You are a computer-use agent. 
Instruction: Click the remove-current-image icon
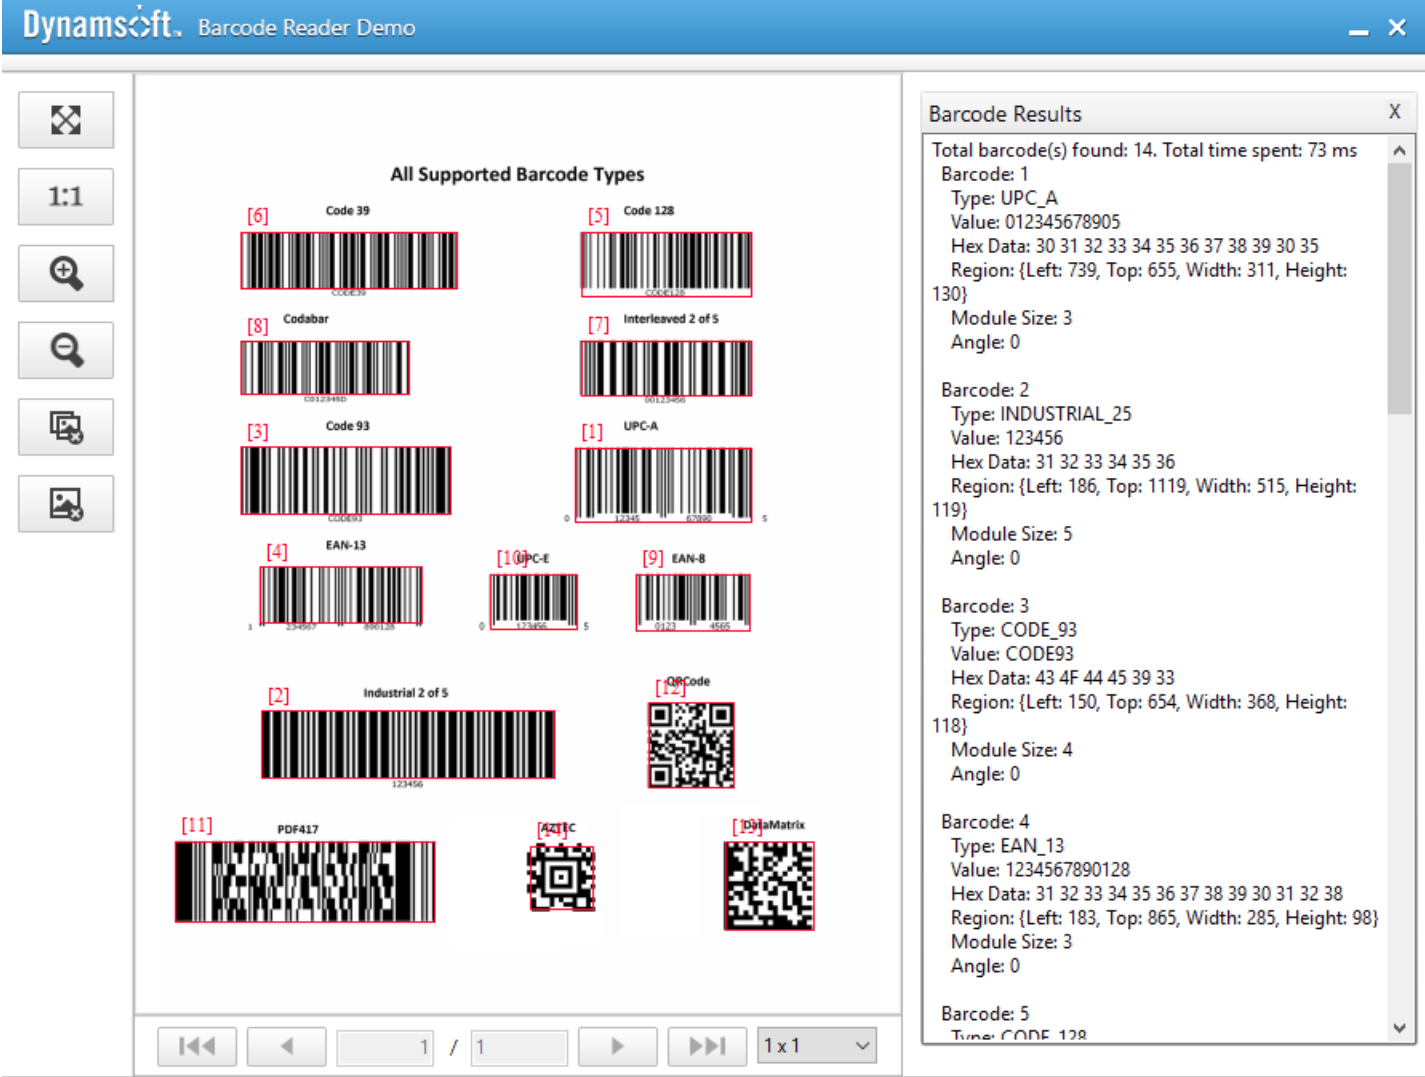coord(66,504)
